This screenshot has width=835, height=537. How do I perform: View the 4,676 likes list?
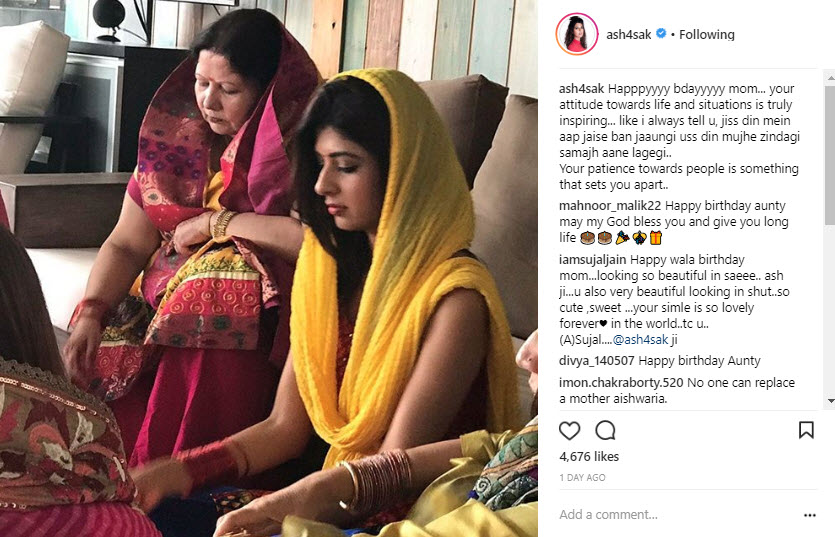(589, 457)
